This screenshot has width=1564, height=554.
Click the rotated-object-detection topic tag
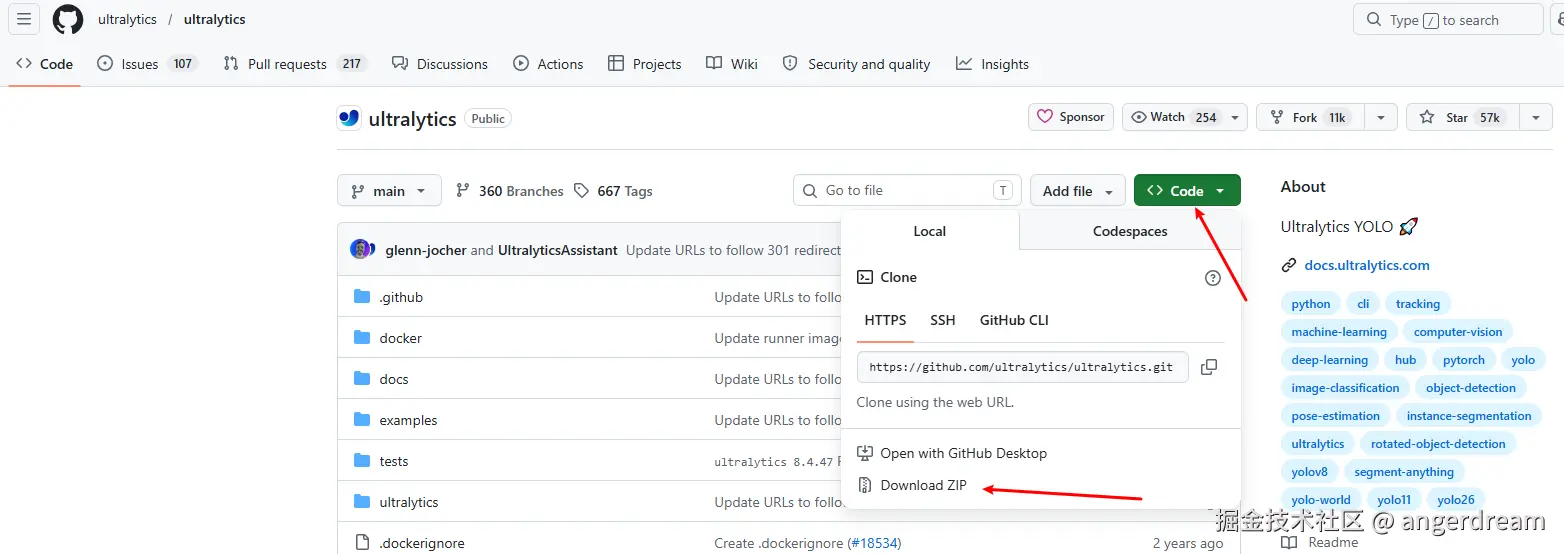click(1438, 444)
